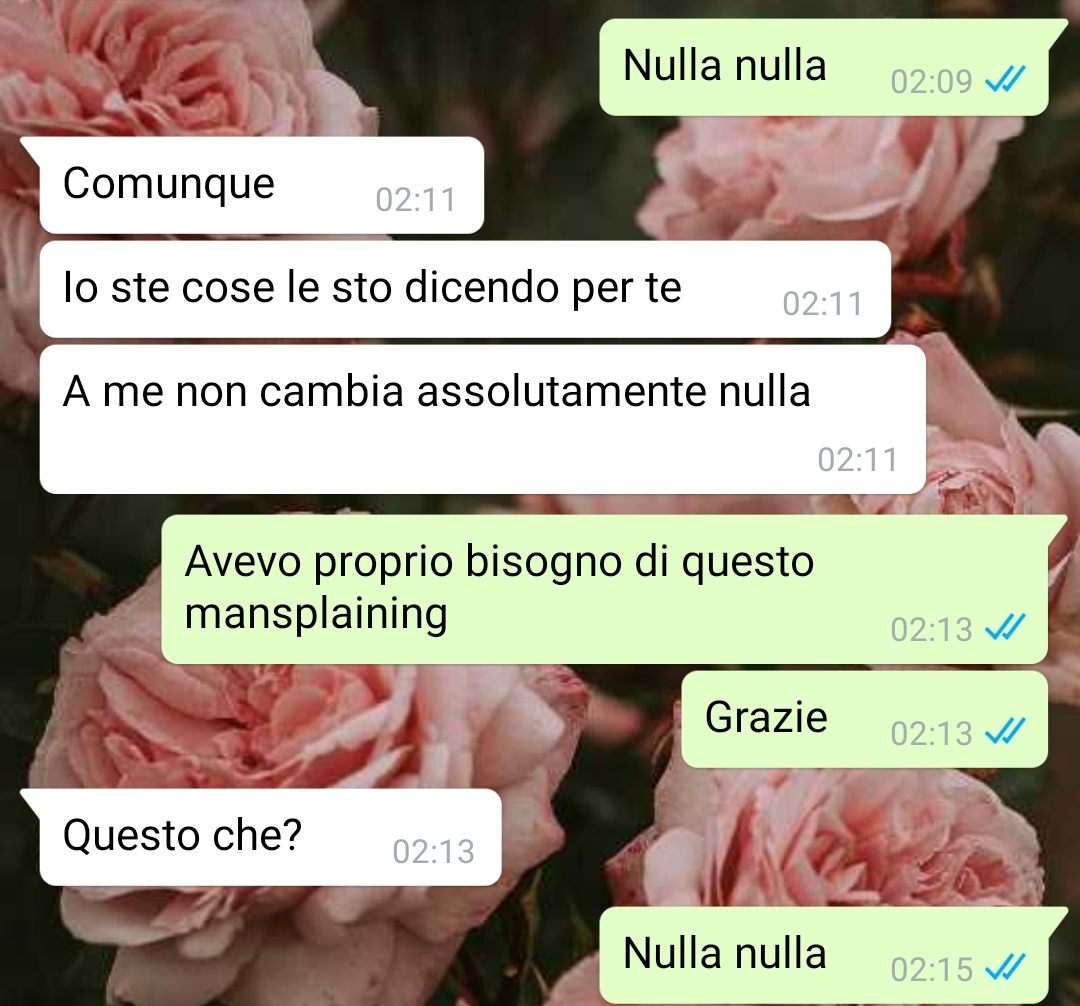Select the last 'Nulla nulla' message
The height and width of the screenshot is (1006, 1080).
[x=824, y=956]
